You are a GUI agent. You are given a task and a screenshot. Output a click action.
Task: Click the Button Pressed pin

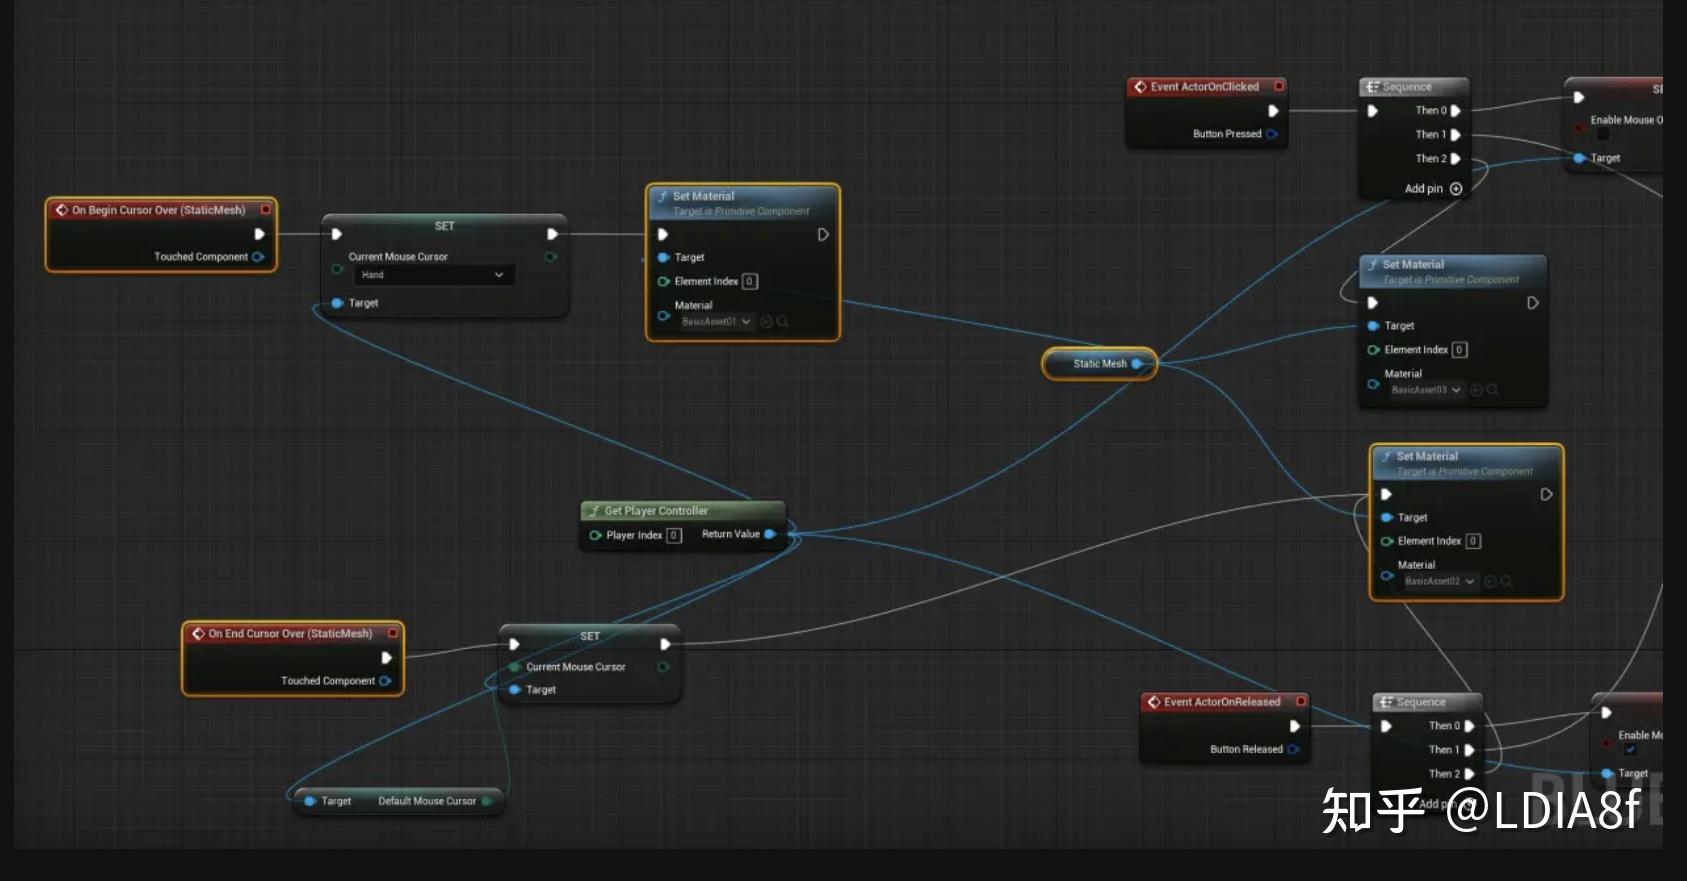pyautogui.click(x=1272, y=134)
